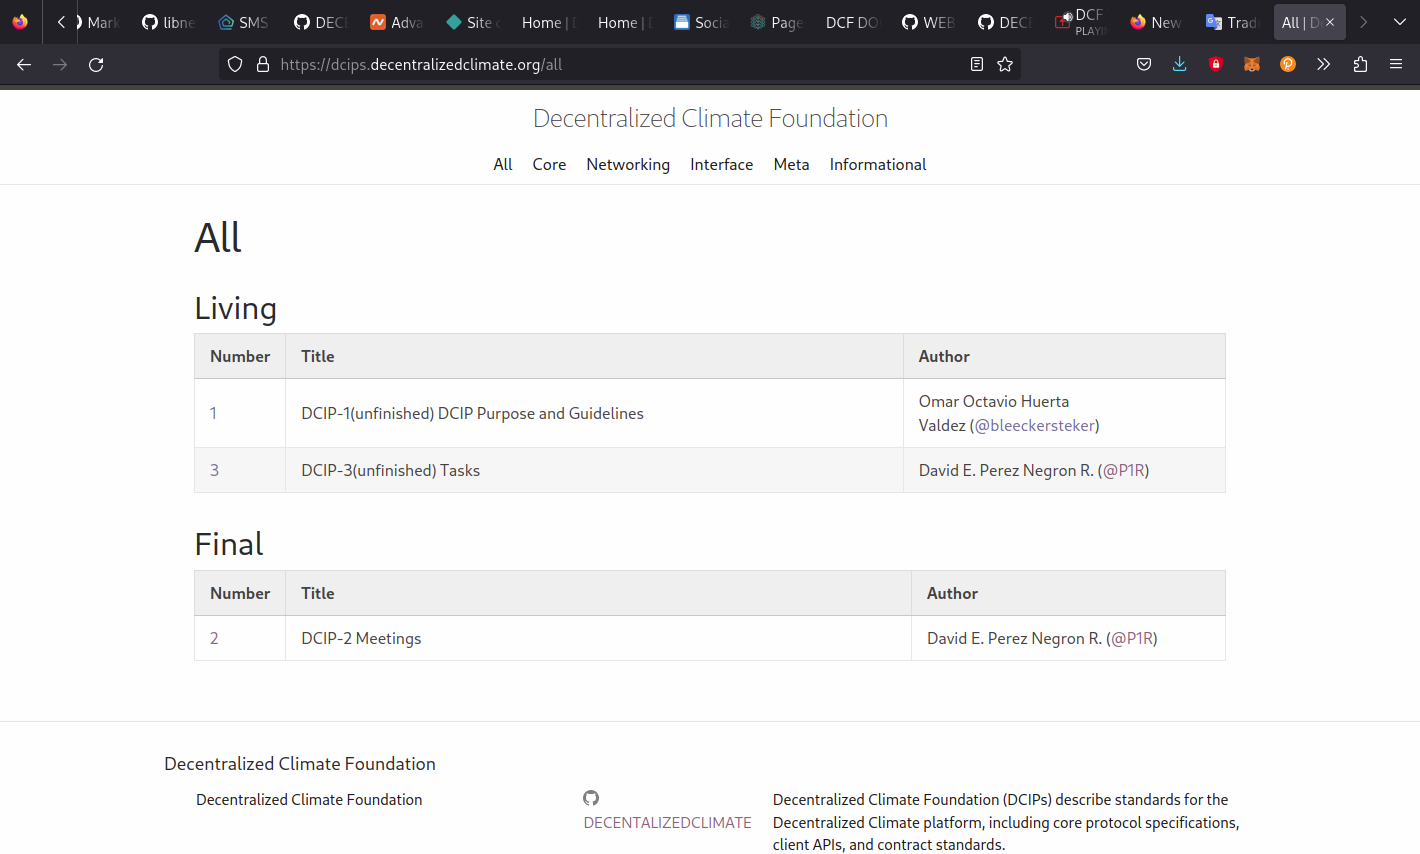Select the Informational category in navigation

[x=878, y=164]
